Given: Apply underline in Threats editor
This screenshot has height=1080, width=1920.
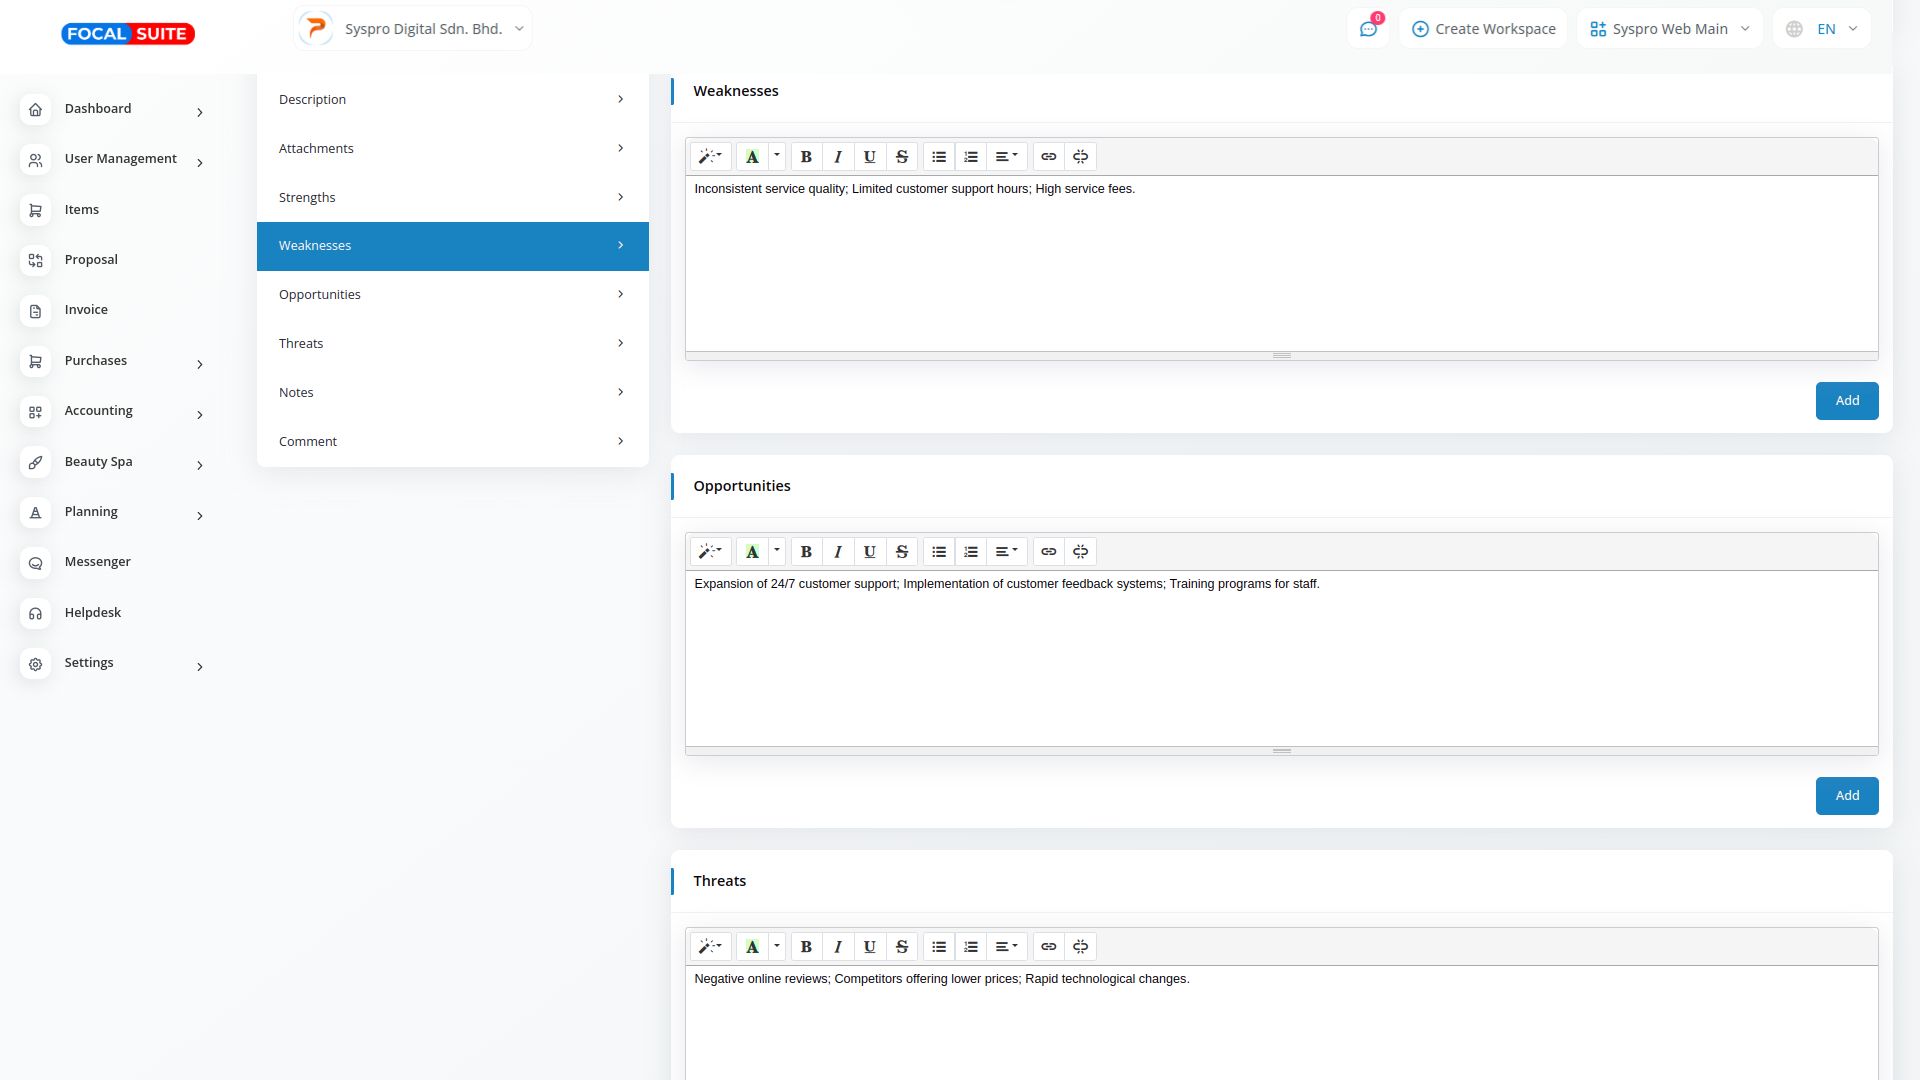Looking at the screenshot, I should [870, 947].
